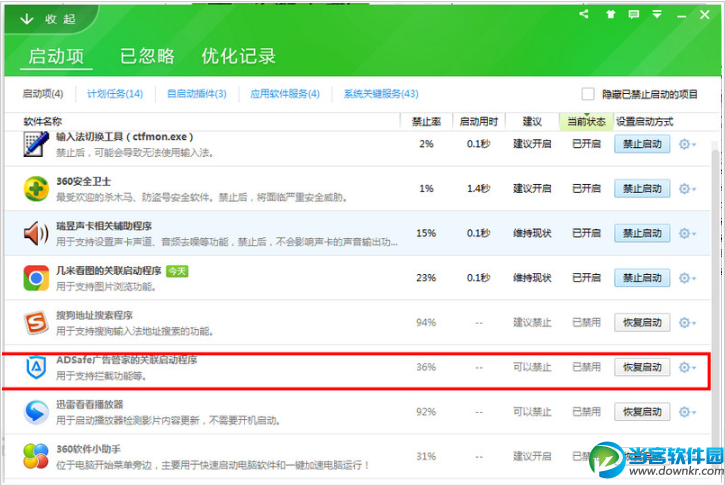Viewport: 725px width, 485px height.
Task: Select 启动项(4) sub-tab
Action: point(43,94)
